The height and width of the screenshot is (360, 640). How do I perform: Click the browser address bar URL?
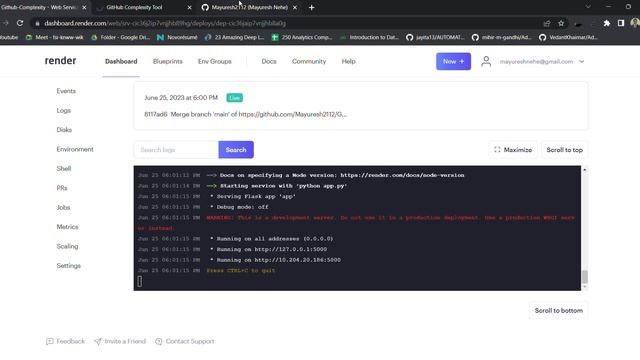[165, 23]
